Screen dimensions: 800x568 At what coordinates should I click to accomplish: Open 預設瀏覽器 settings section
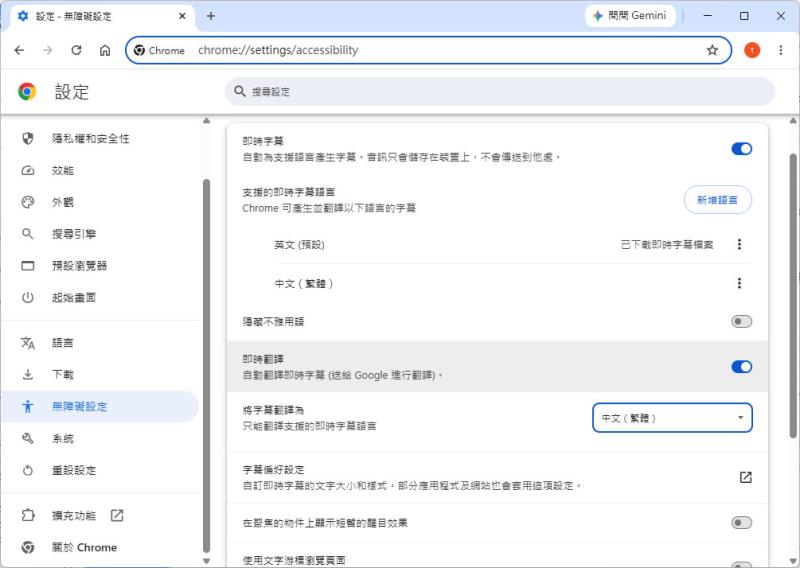click(100, 265)
